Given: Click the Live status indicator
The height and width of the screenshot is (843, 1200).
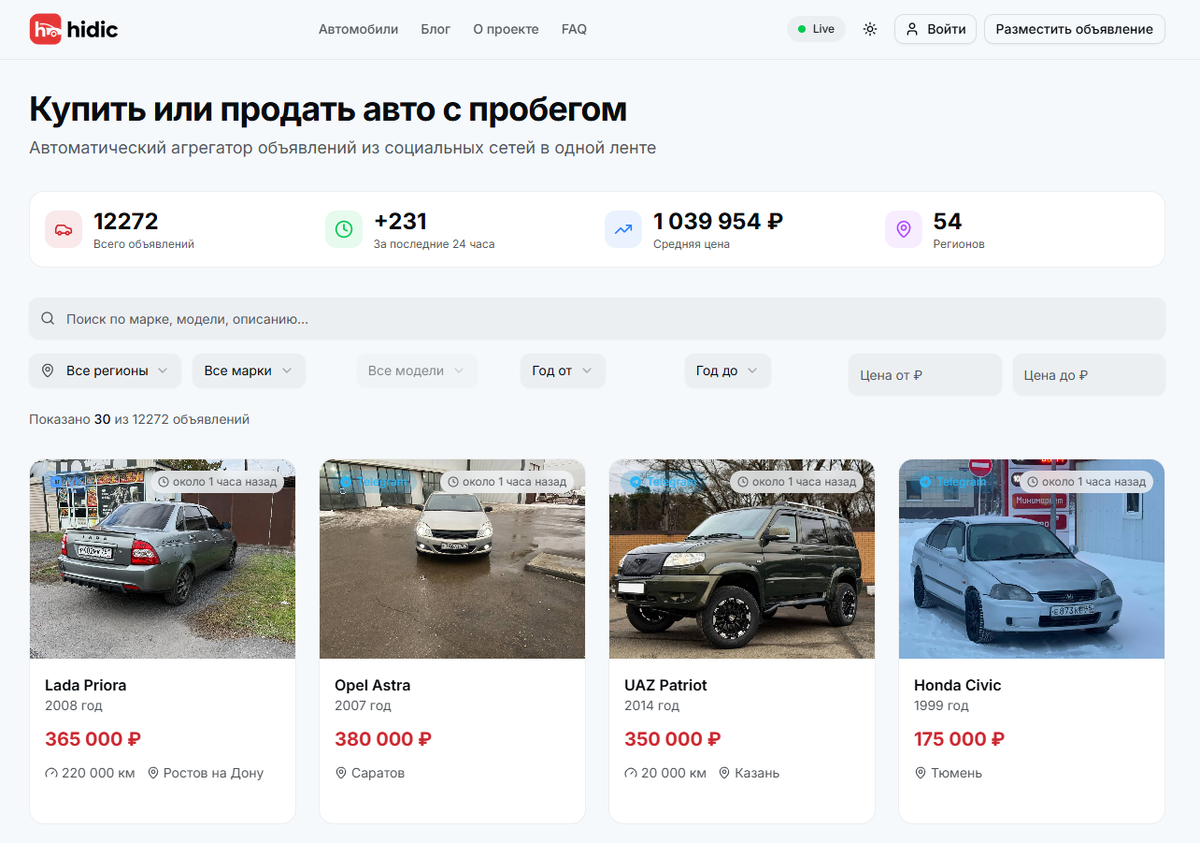Looking at the screenshot, I should click(816, 29).
